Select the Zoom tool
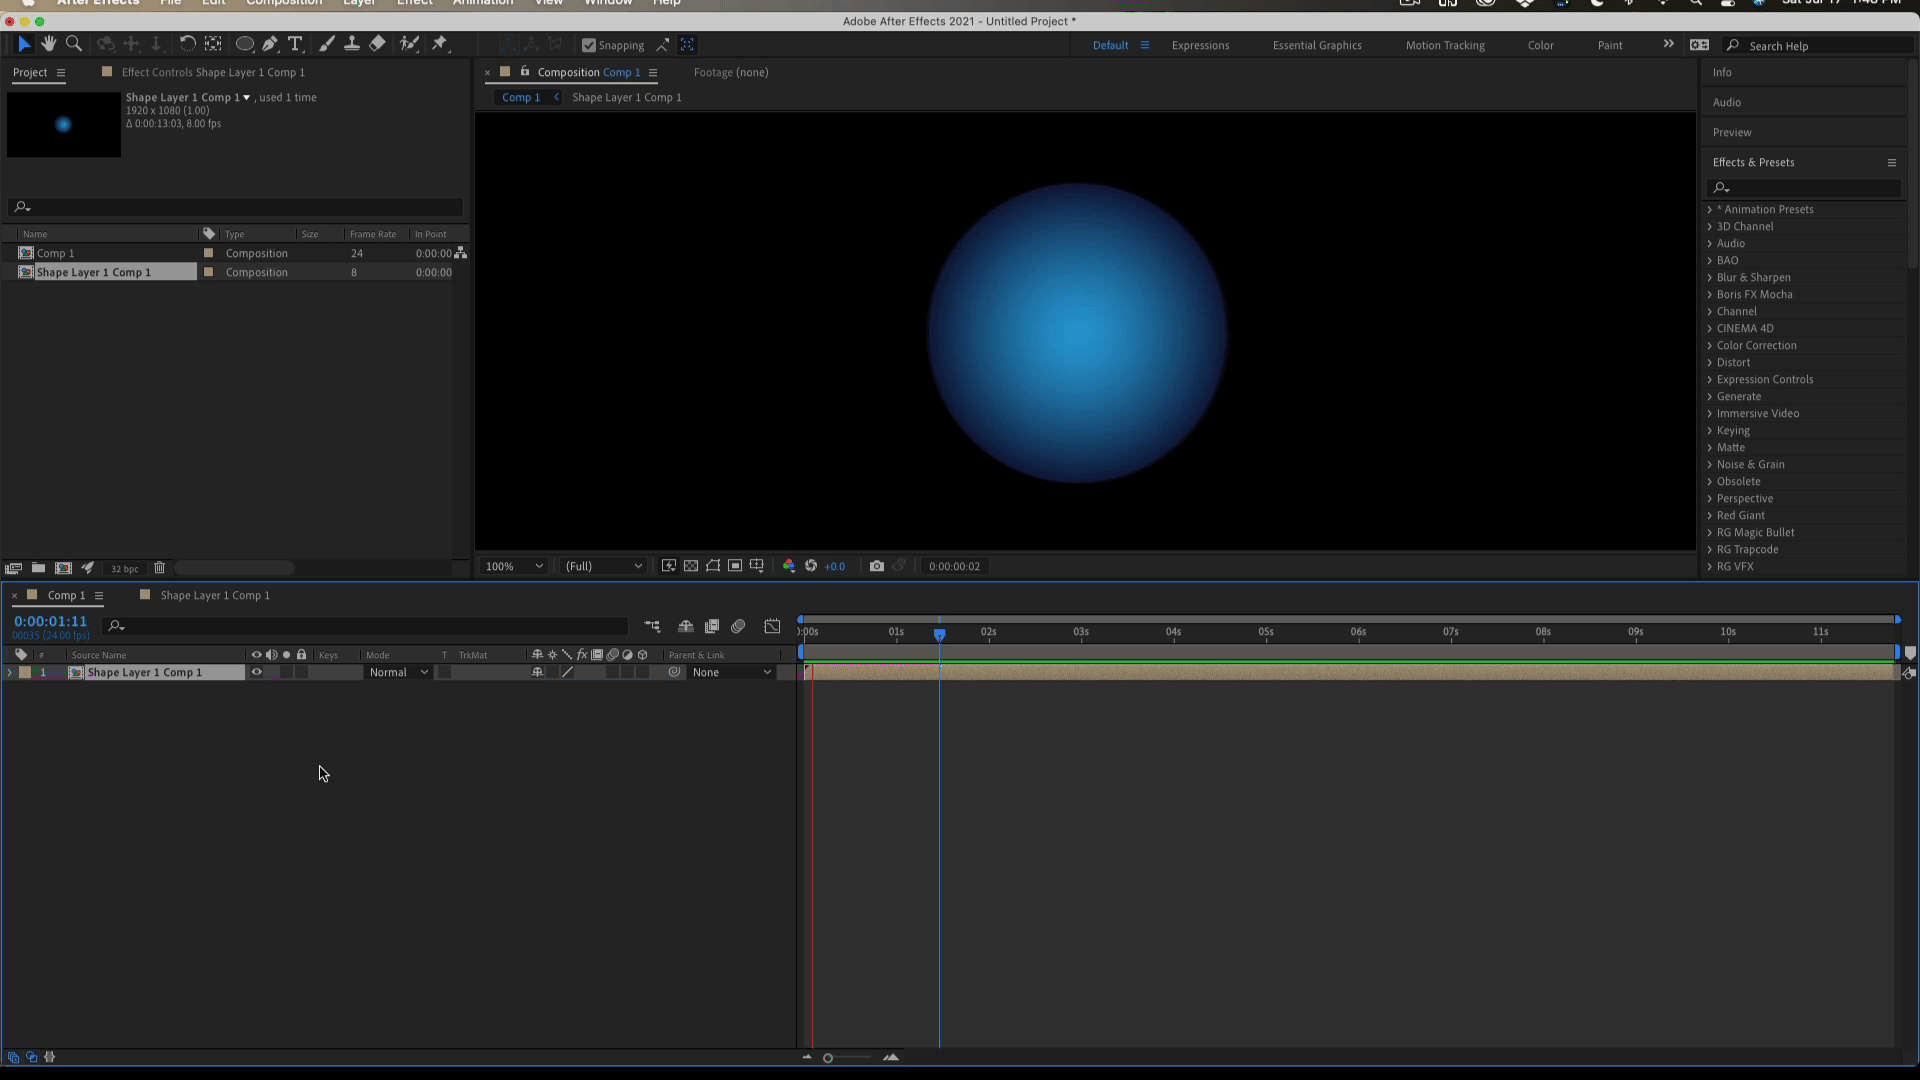Screen dimensions: 1920x1080 coord(73,44)
